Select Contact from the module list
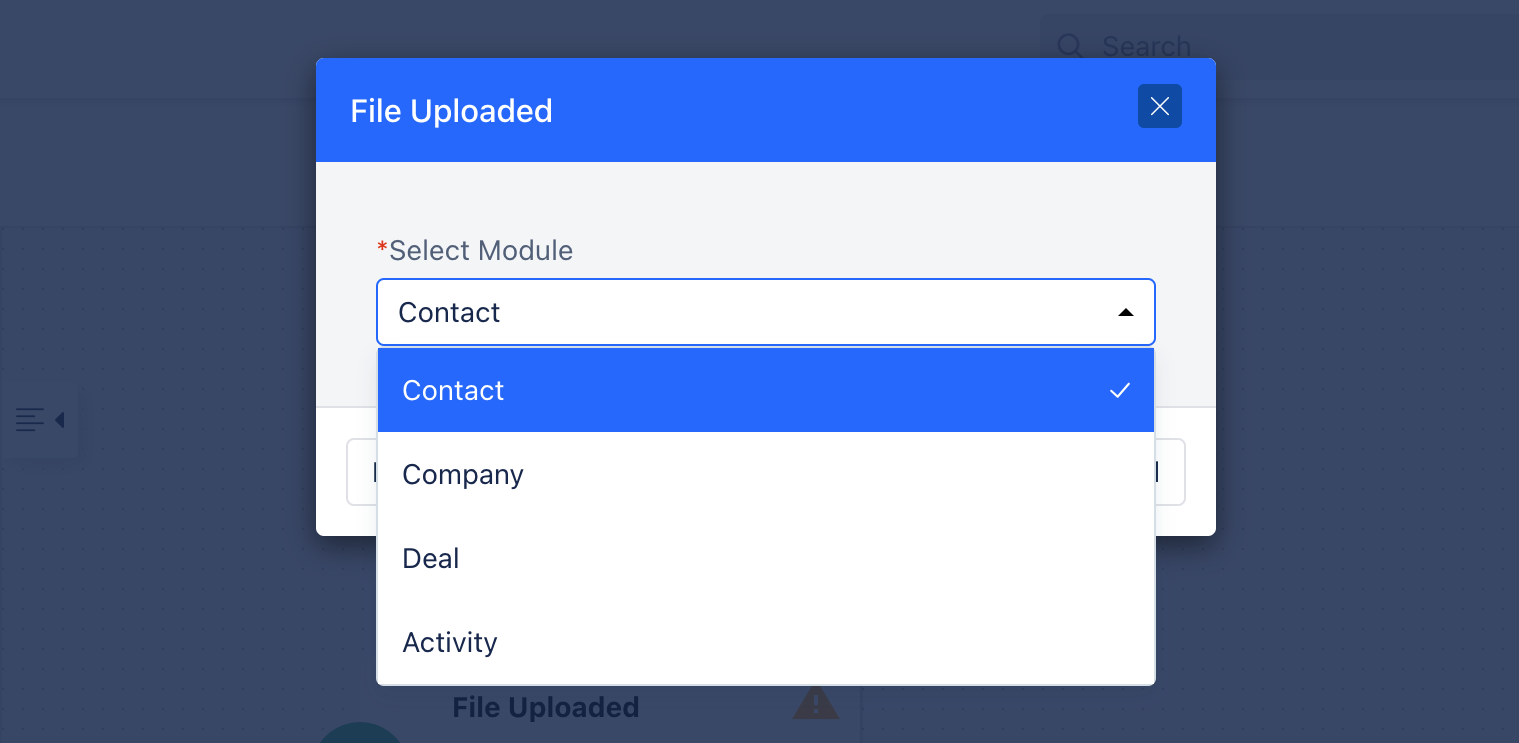The width and height of the screenshot is (1519, 743). pos(766,390)
